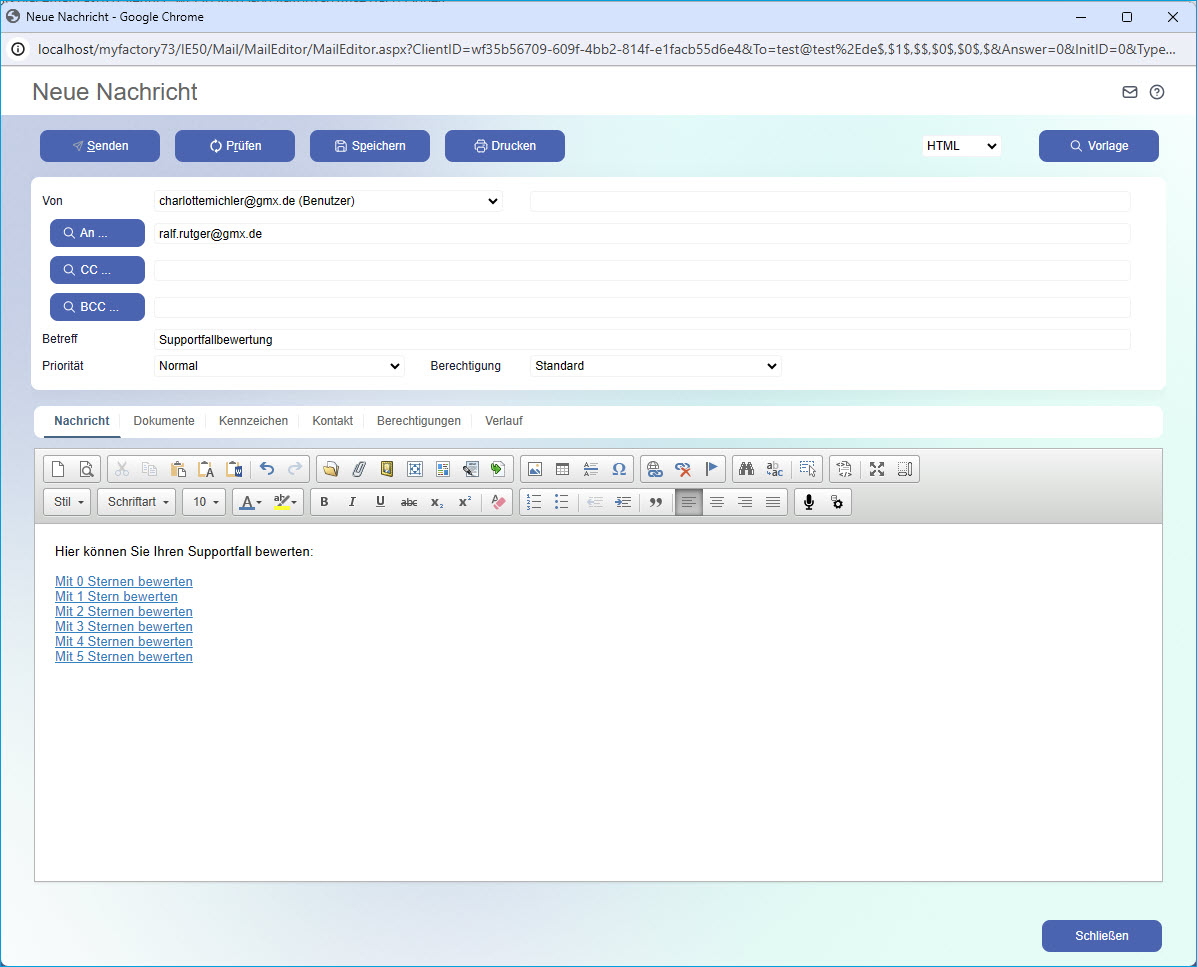This screenshot has width=1197, height=967.
Task: Open the Priorität dropdown set to Normal
Action: coord(279,366)
